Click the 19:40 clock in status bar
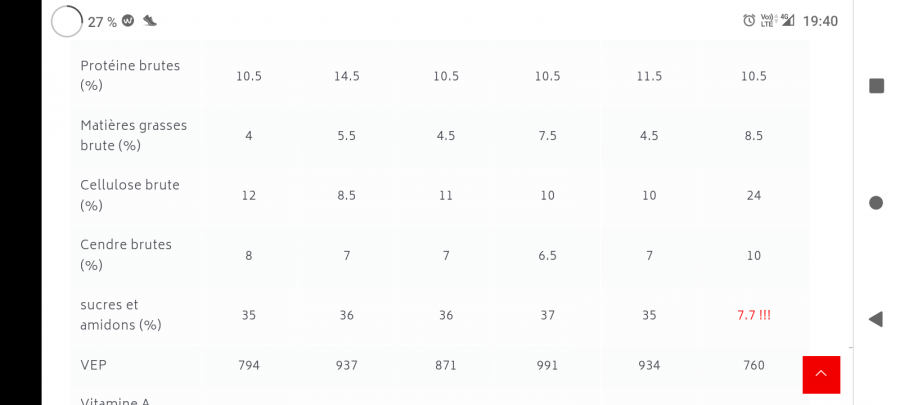Viewport: 900px width, 405px height. [820, 21]
